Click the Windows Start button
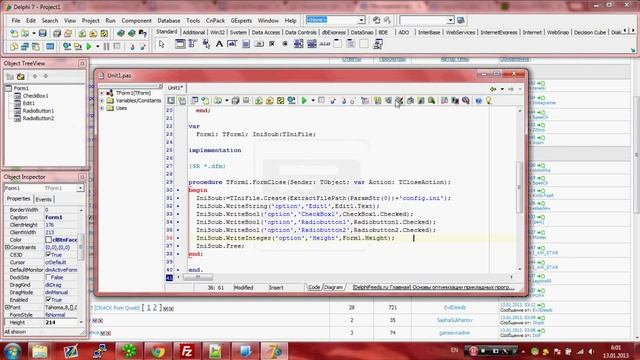 [x=12, y=351]
